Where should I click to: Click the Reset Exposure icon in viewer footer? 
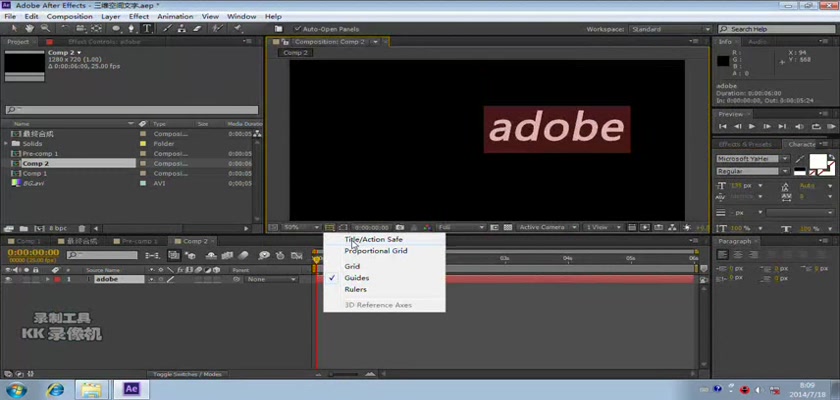tap(688, 227)
